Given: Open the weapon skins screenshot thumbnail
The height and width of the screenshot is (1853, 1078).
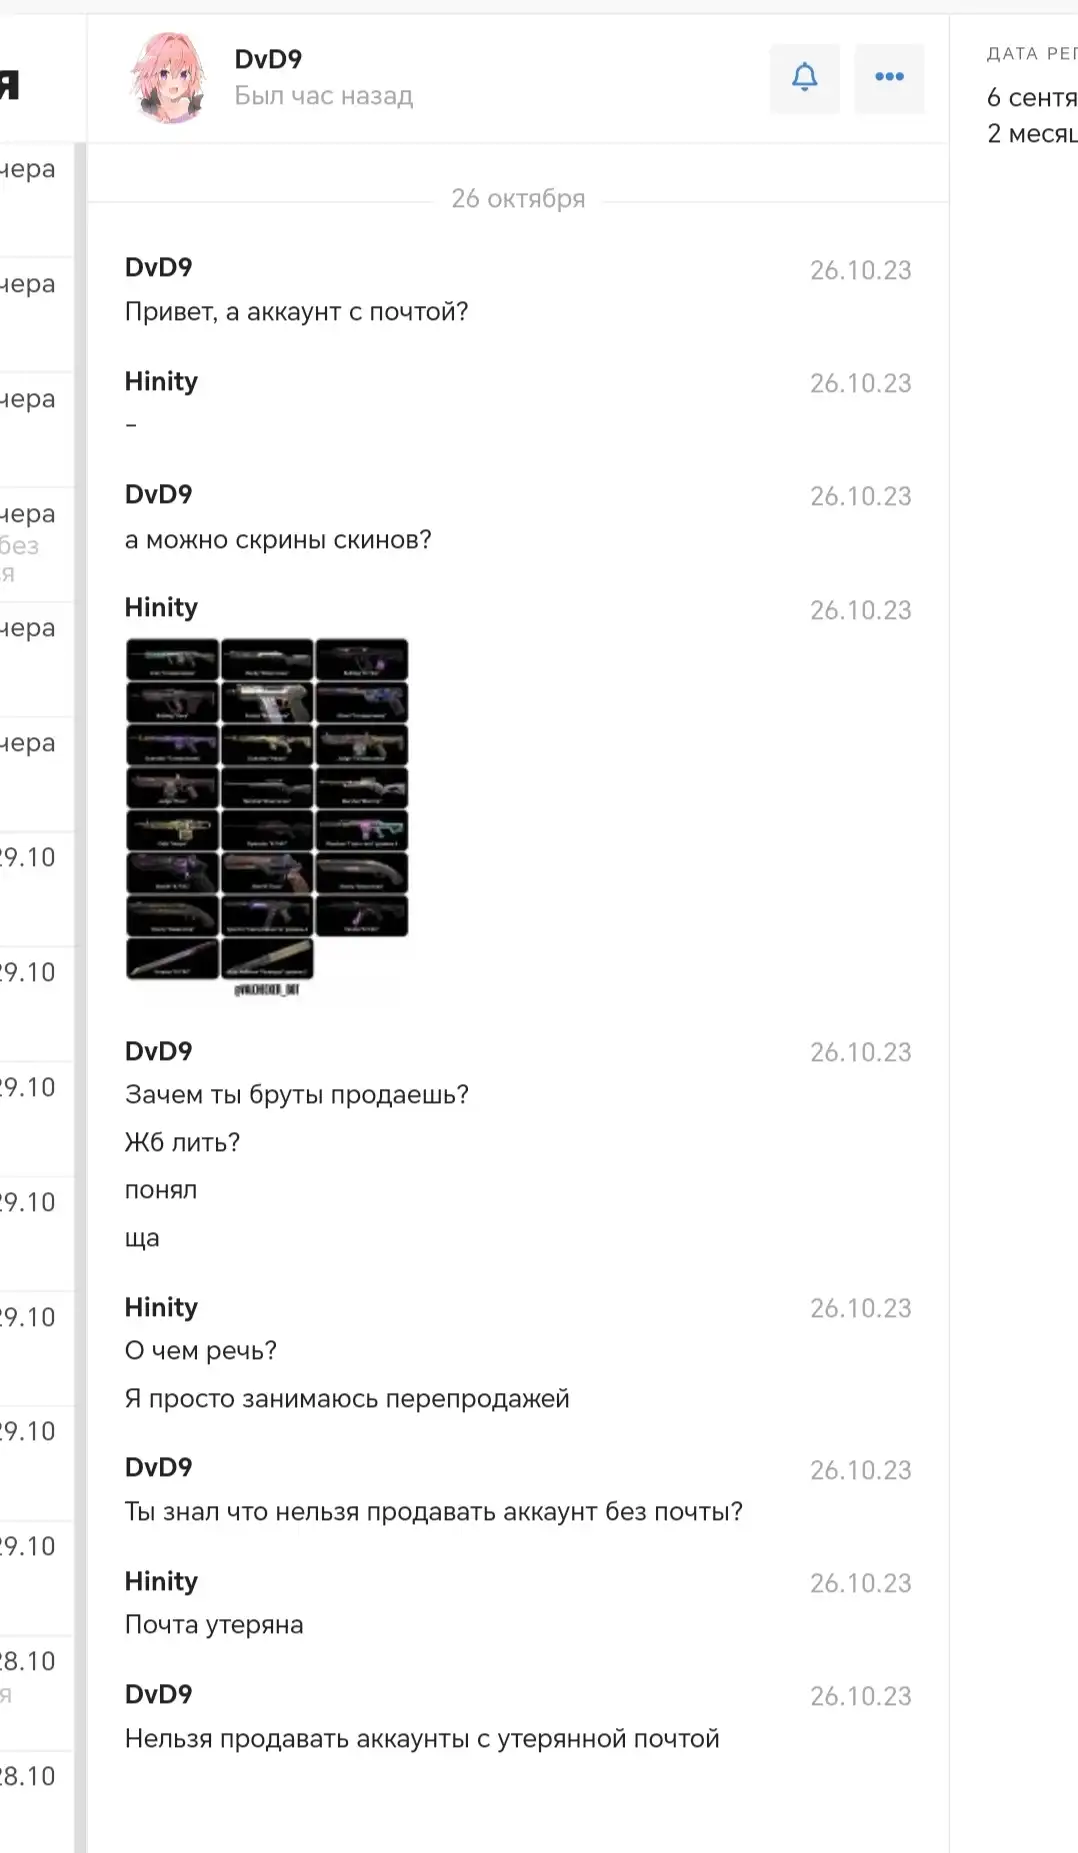Looking at the screenshot, I should pos(267,817).
